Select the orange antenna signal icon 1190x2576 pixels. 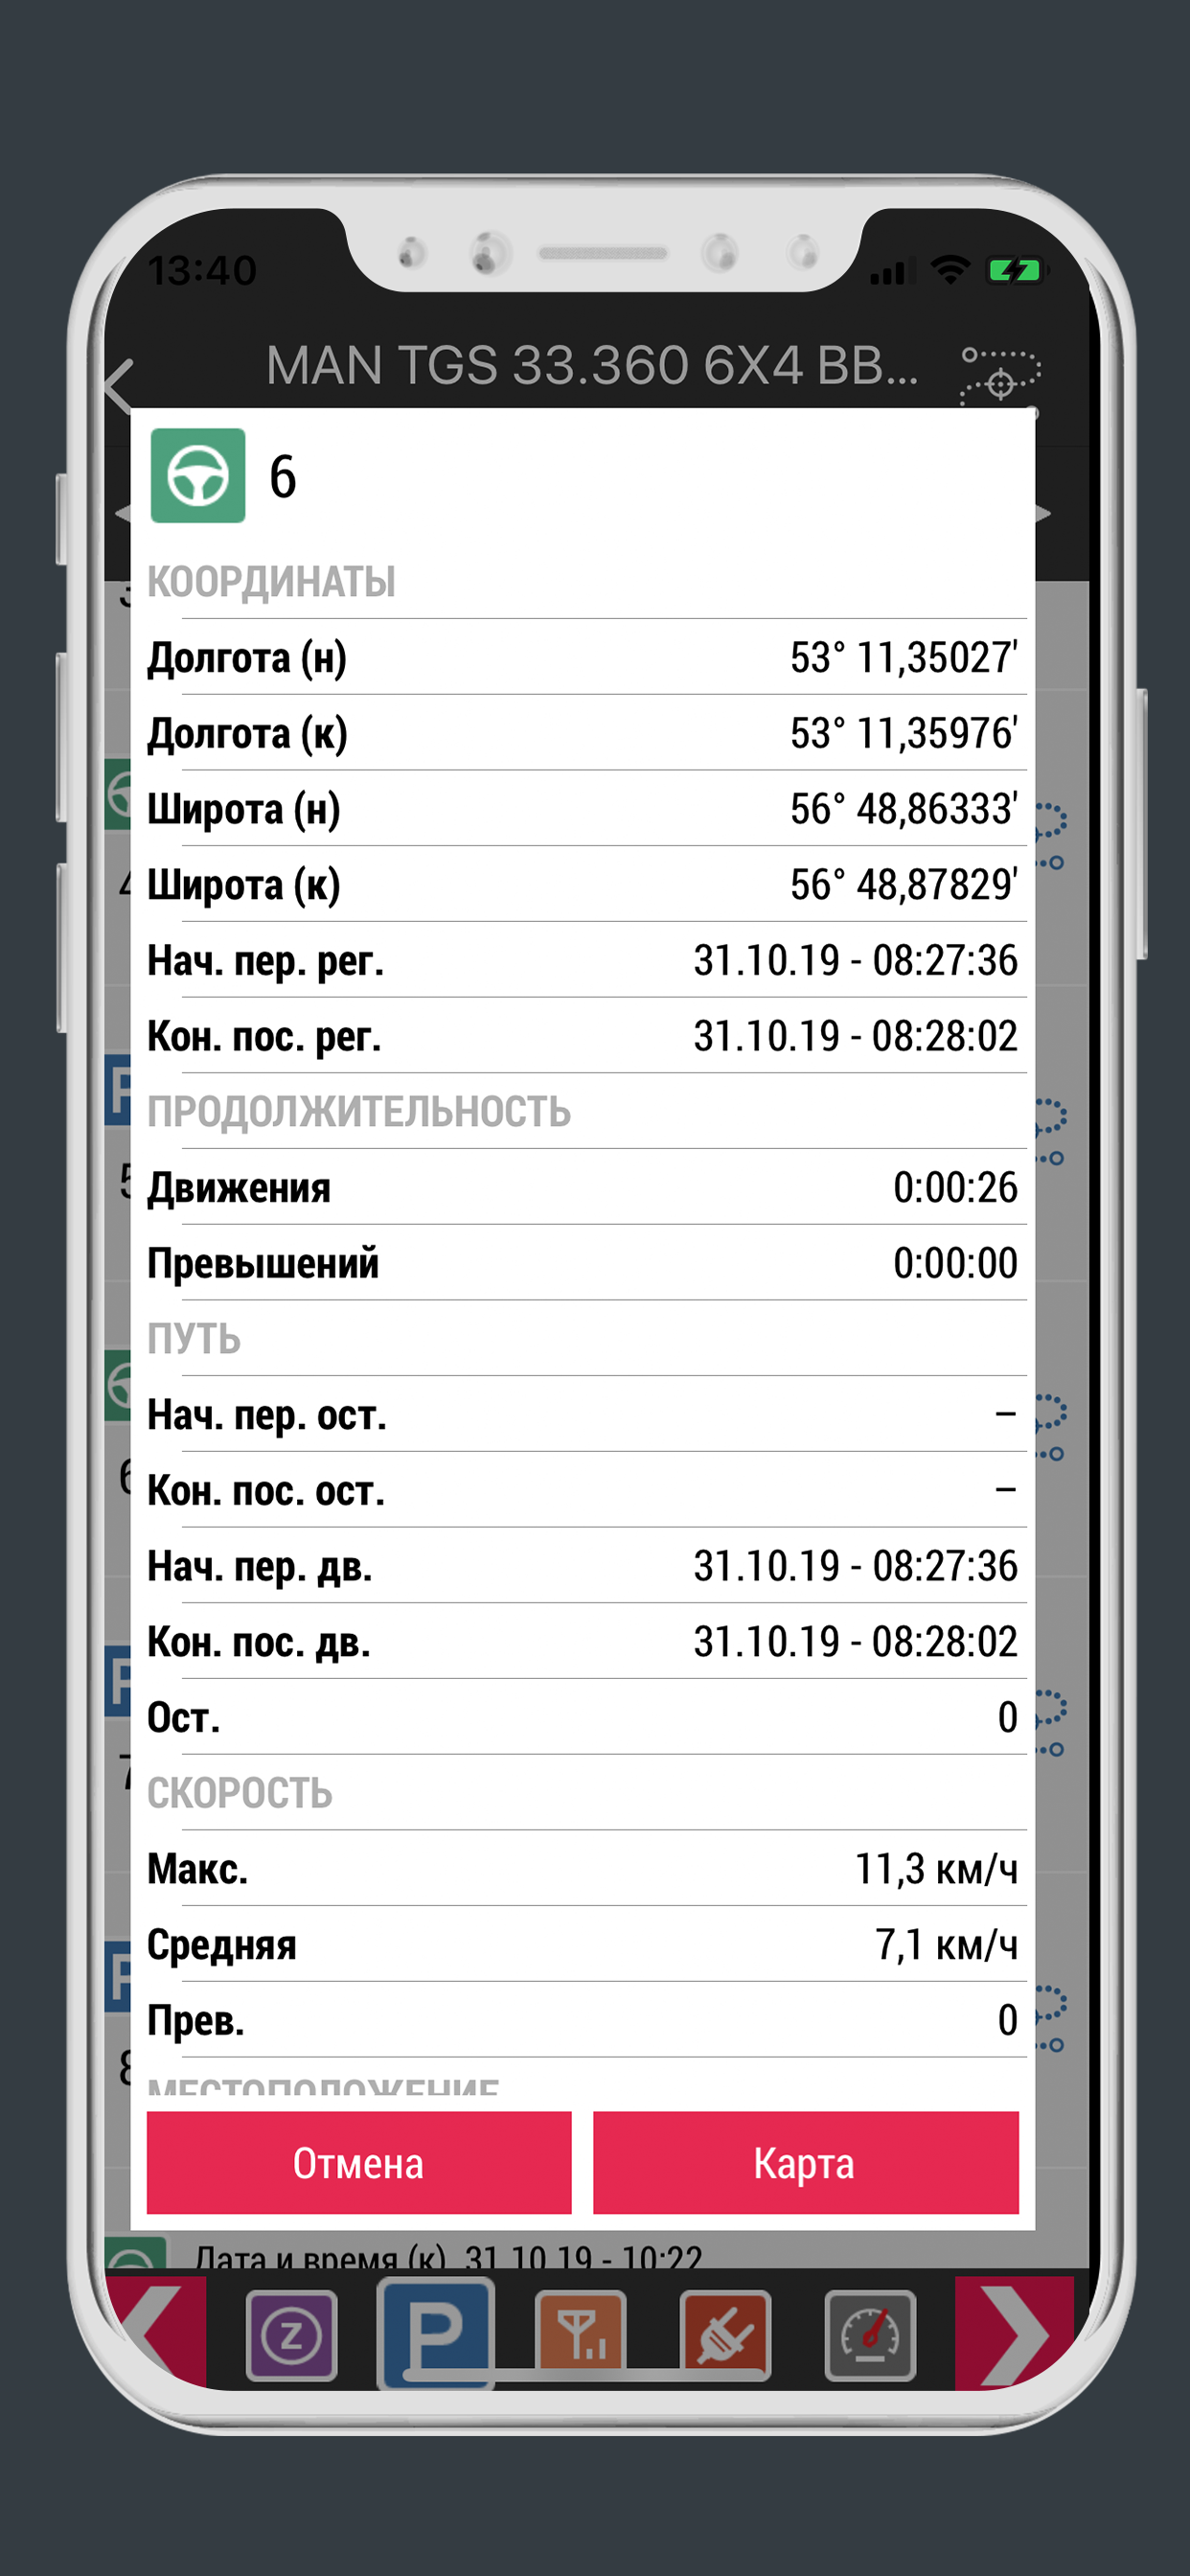point(581,2336)
